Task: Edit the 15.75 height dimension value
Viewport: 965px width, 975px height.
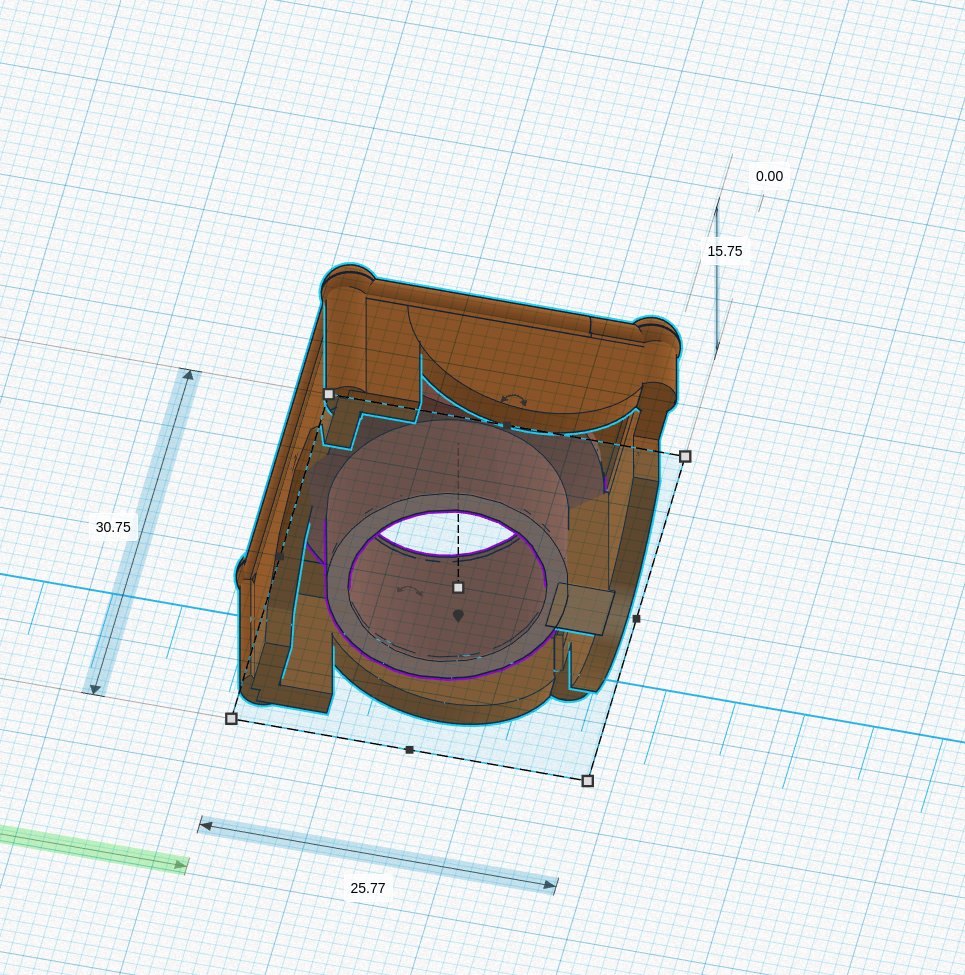Action: [x=725, y=251]
